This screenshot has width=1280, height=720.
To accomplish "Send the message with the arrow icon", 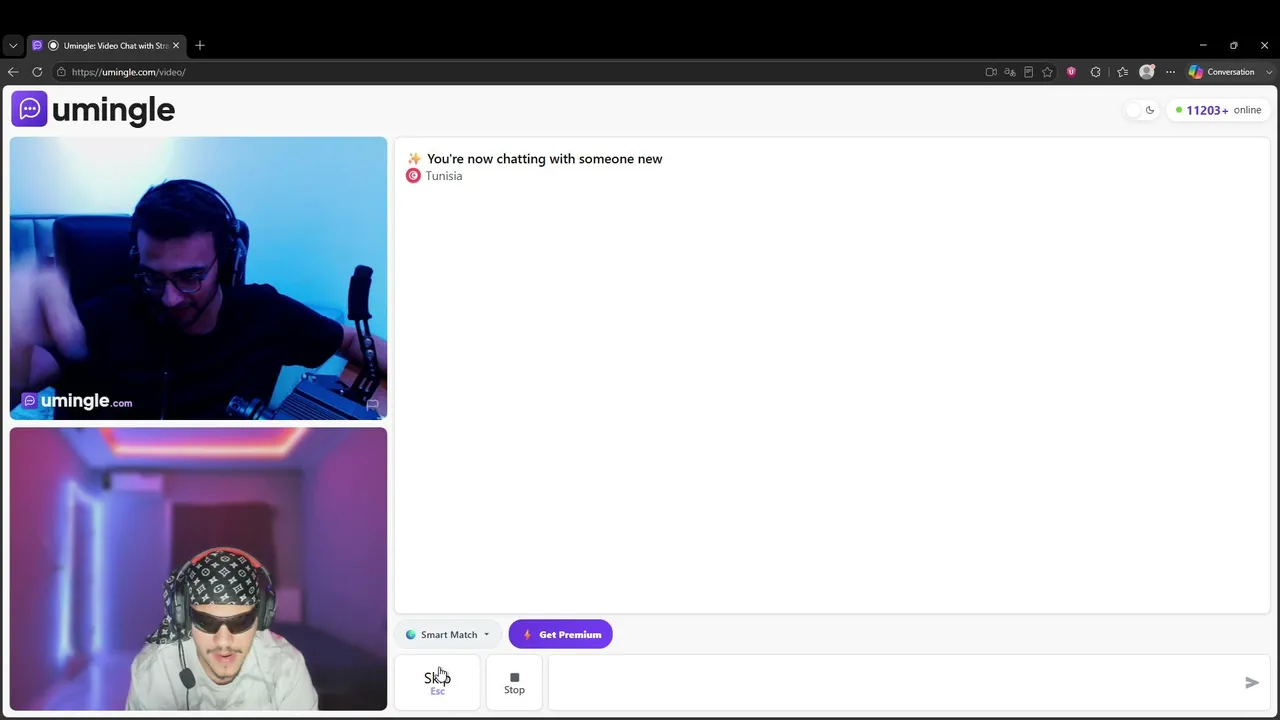I will coord(1252,682).
